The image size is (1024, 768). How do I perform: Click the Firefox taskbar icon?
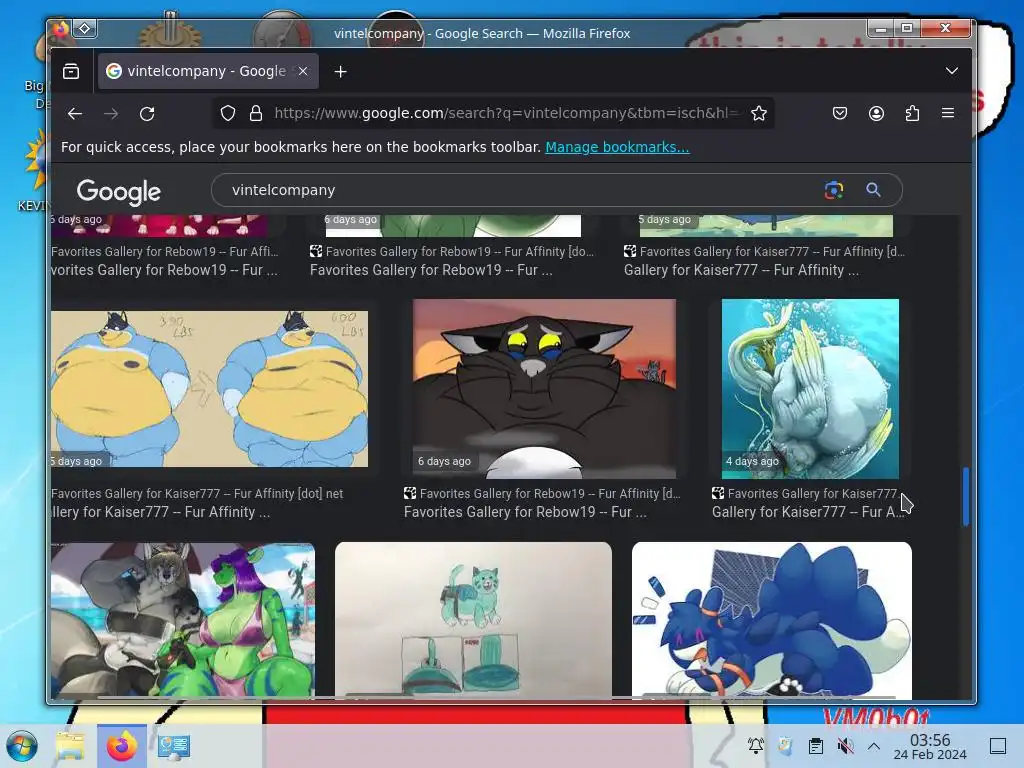point(121,746)
